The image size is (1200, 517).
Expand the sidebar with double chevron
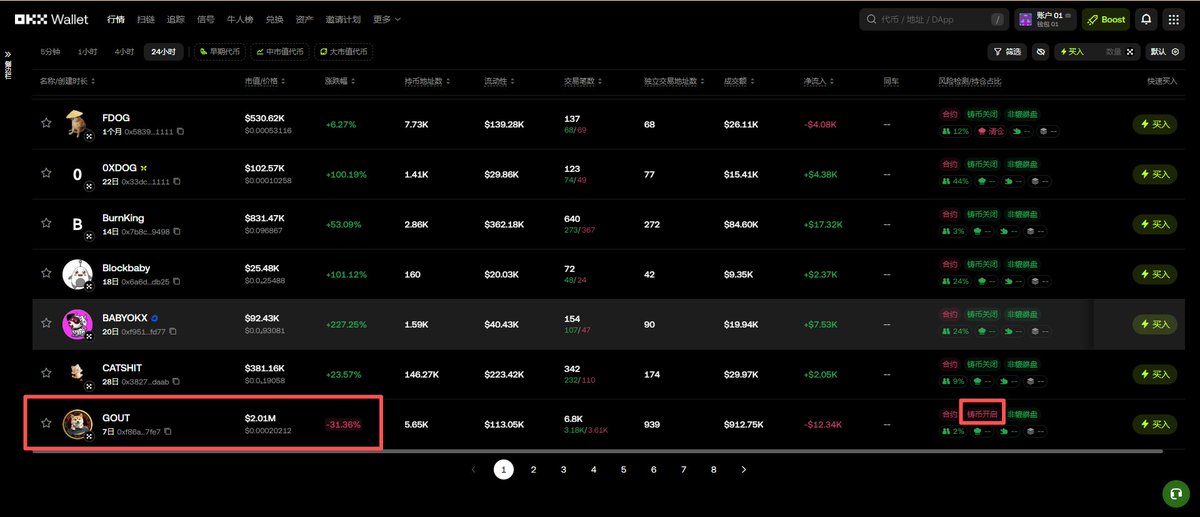[x=8, y=54]
